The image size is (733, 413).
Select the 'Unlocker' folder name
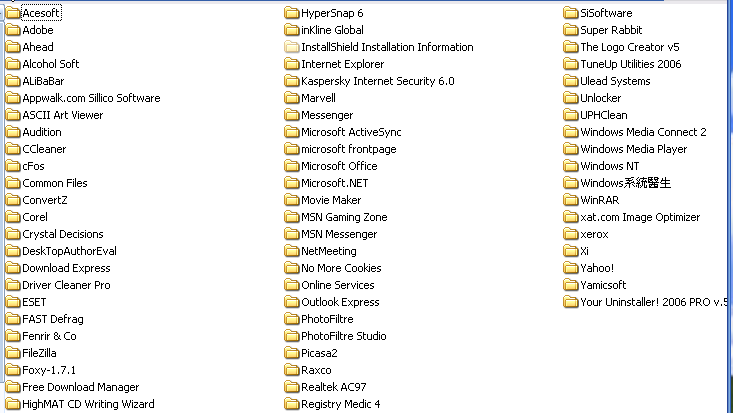(x=601, y=98)
